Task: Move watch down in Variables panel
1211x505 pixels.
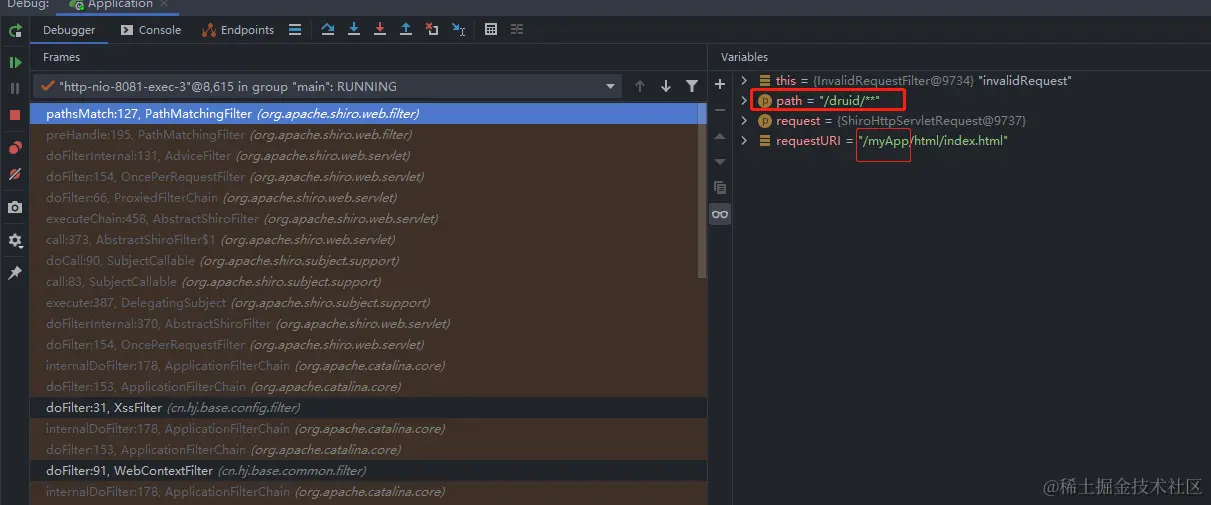Action: pos(720,162)
